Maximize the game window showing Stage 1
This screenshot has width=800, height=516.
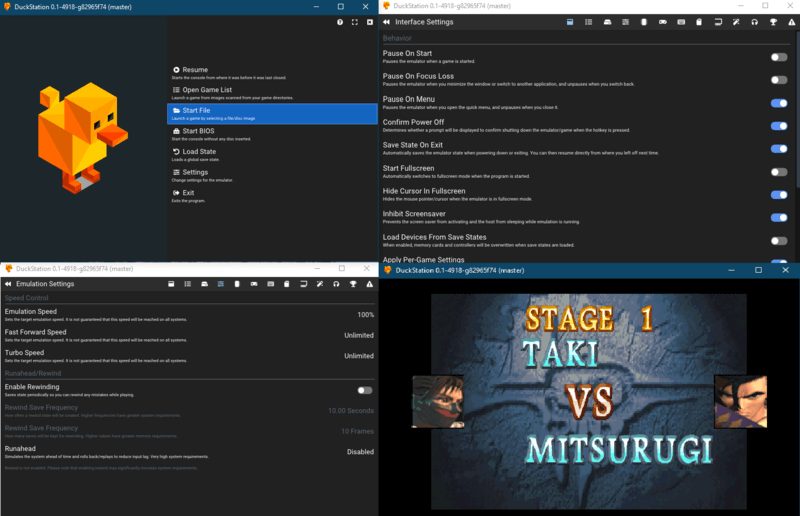tap(758, 270)
